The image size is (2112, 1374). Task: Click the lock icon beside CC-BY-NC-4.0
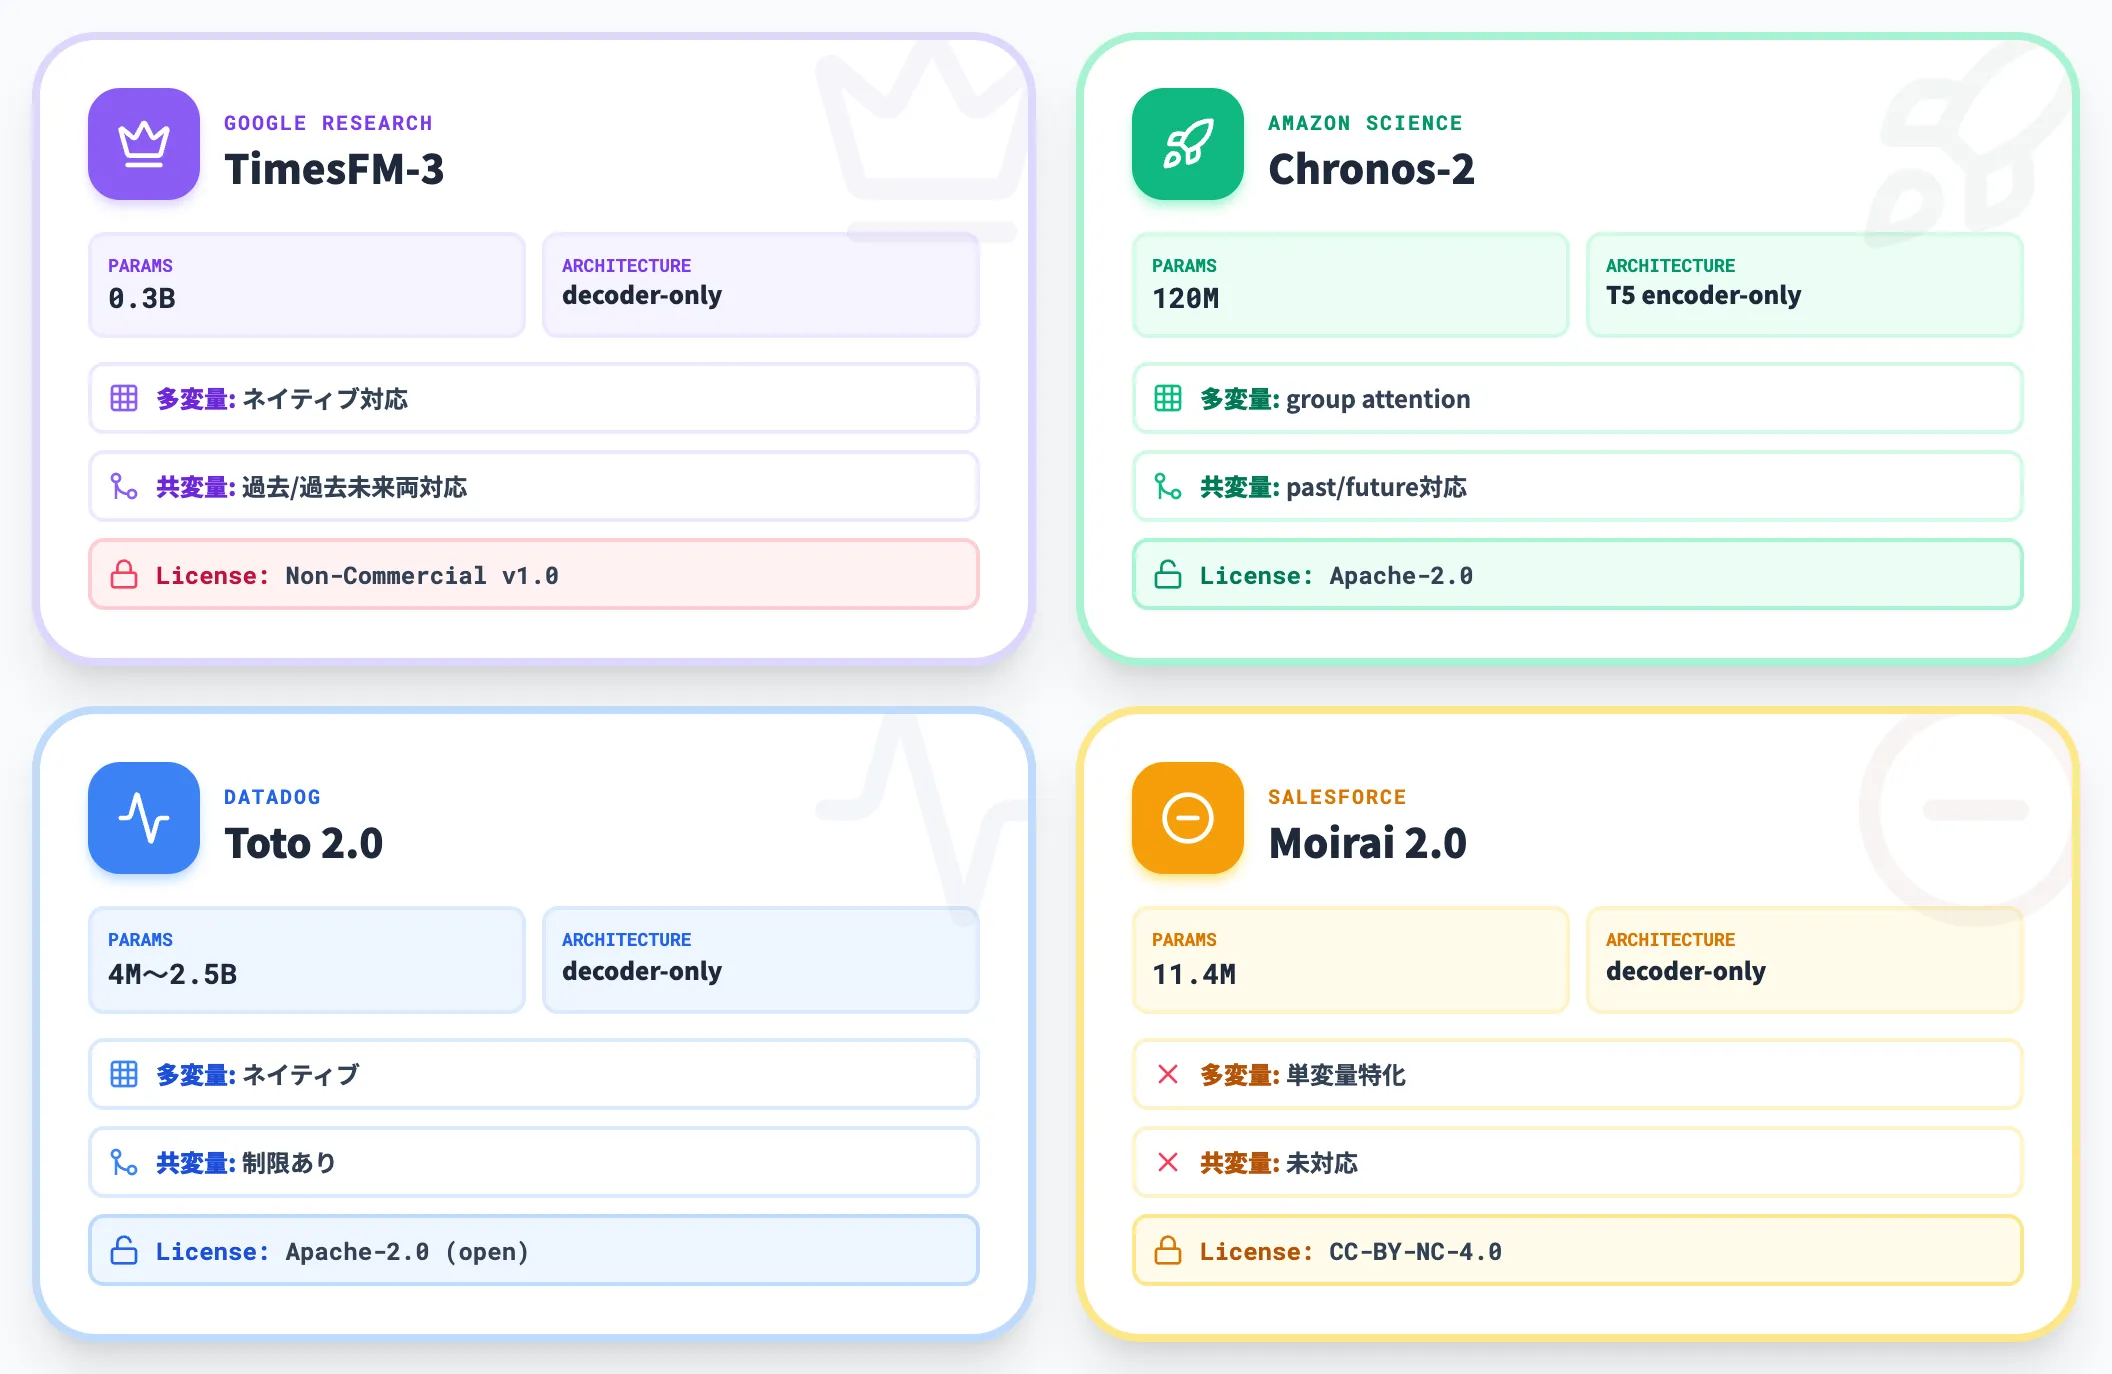1168,1250
